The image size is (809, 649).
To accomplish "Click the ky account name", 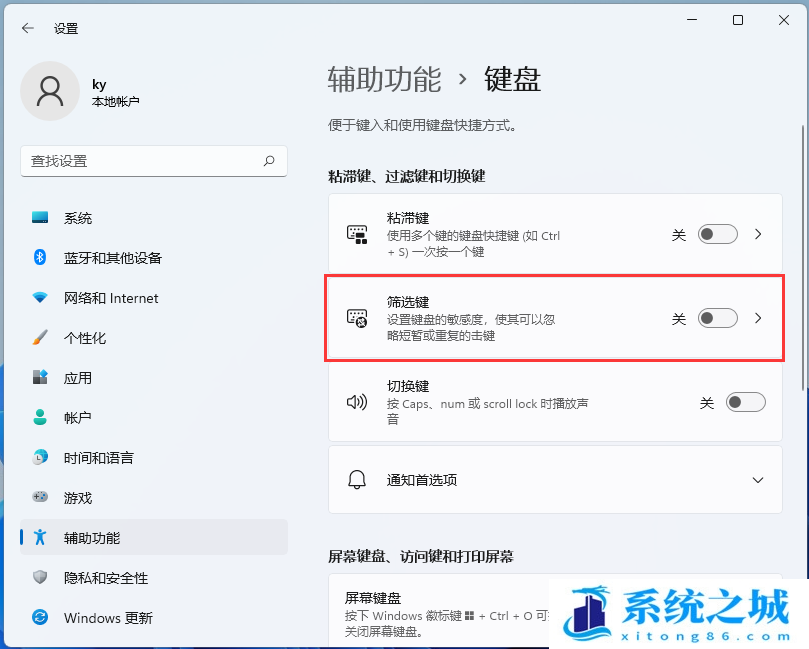I will coord(99,84).
